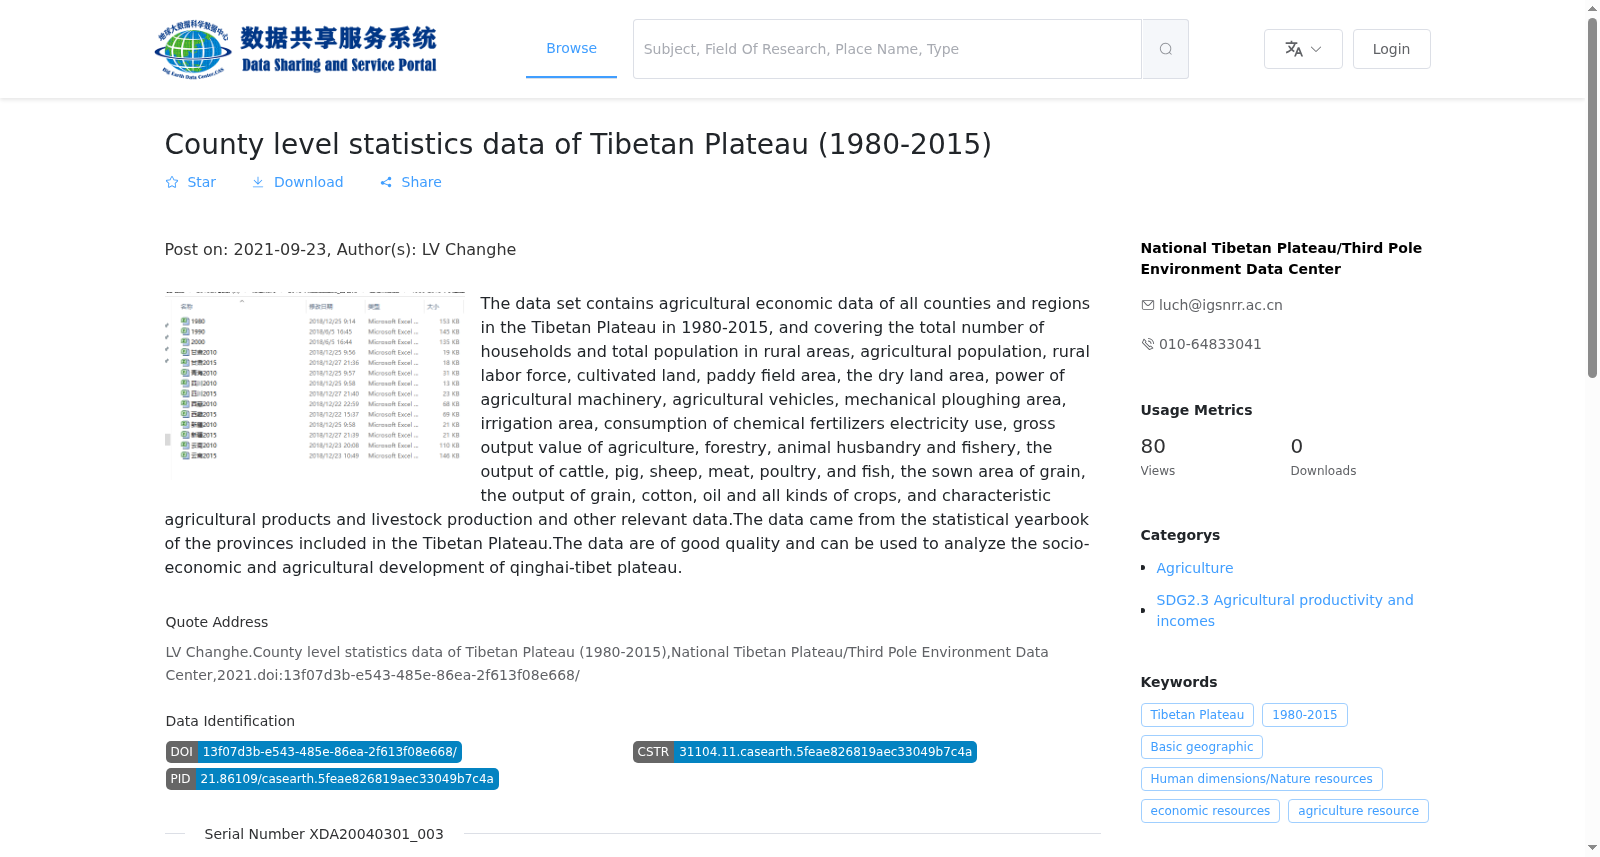The image size is (1600, 857).
Task: Open the language switcher dropdown
Action: pos(1303,49)
